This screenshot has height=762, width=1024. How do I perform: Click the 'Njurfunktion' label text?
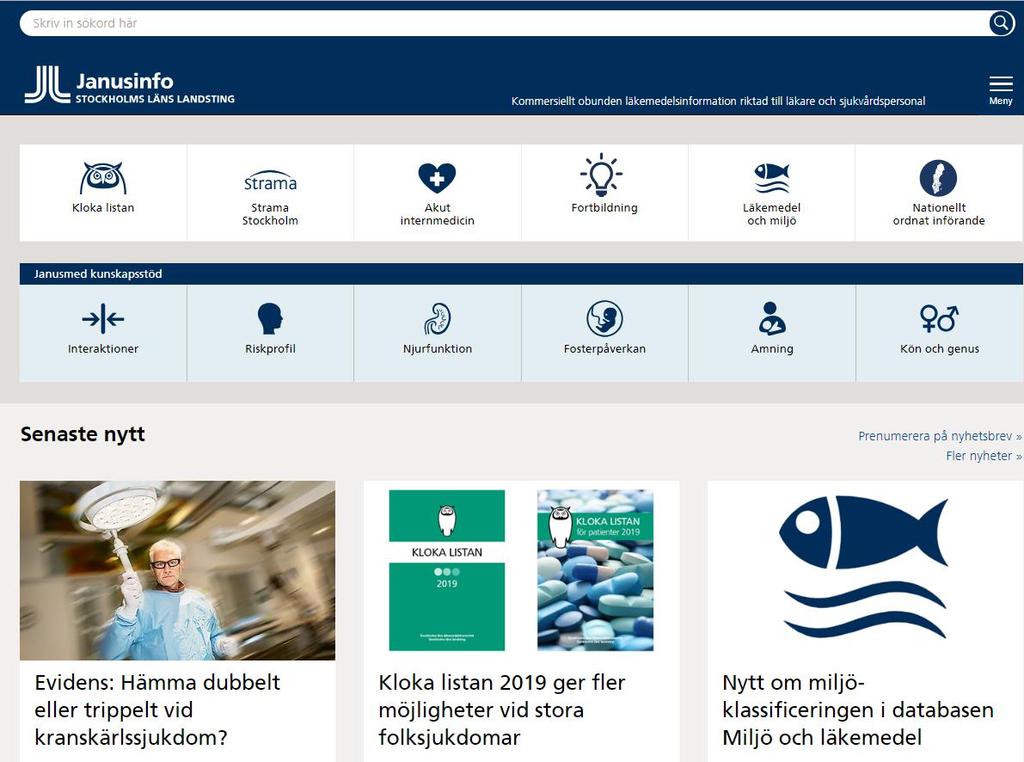[437, 349]
